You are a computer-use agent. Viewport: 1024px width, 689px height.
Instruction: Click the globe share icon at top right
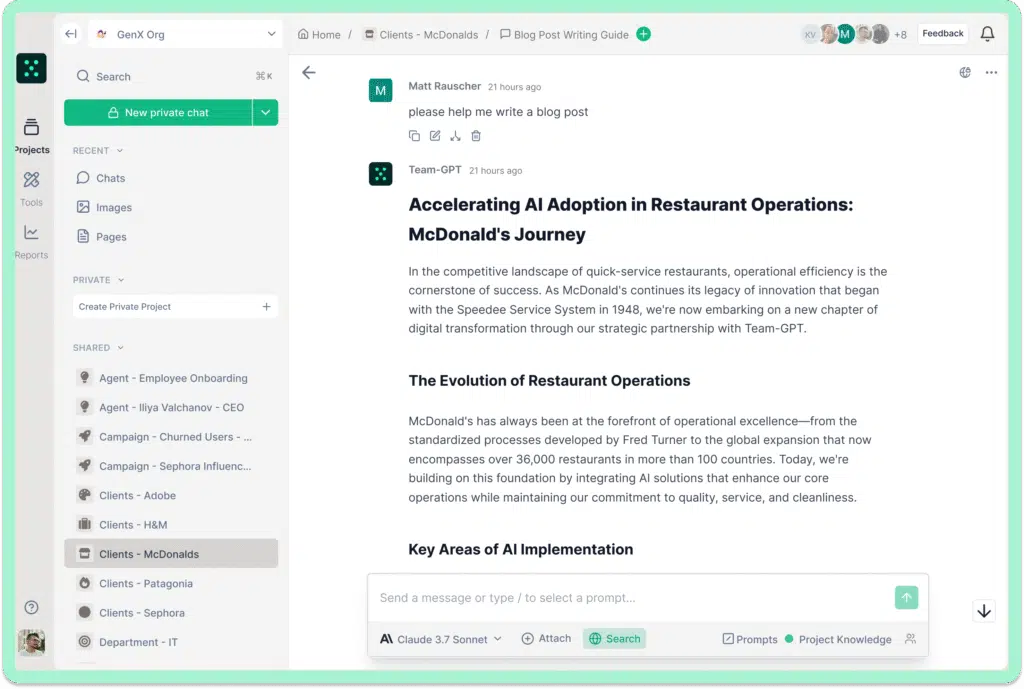965,72
